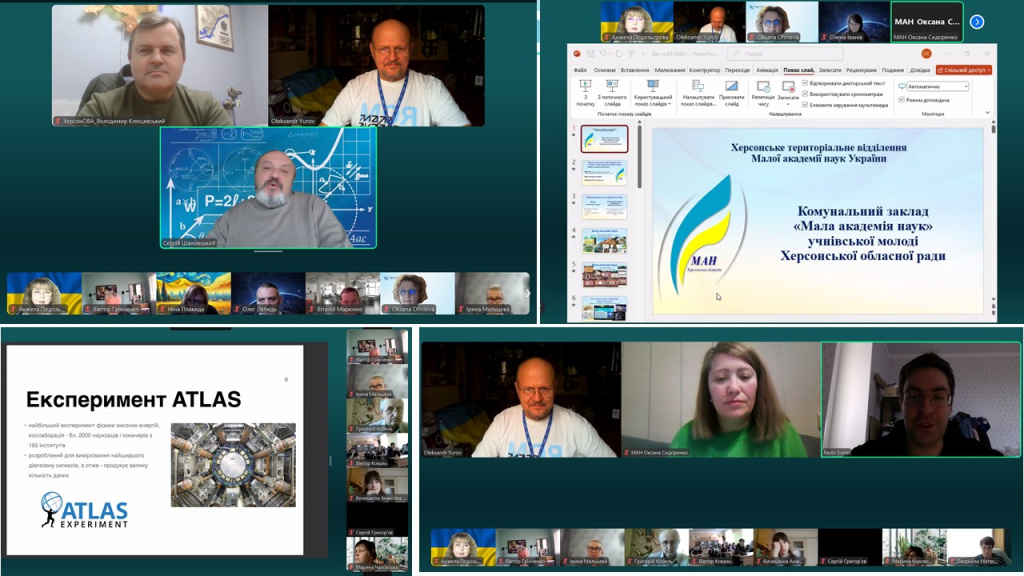This screenshot has height=576, width=1024.
Task: Click the 'Сергій Григор'єв' tile in bottom strip
Action: tap(849, 547)
